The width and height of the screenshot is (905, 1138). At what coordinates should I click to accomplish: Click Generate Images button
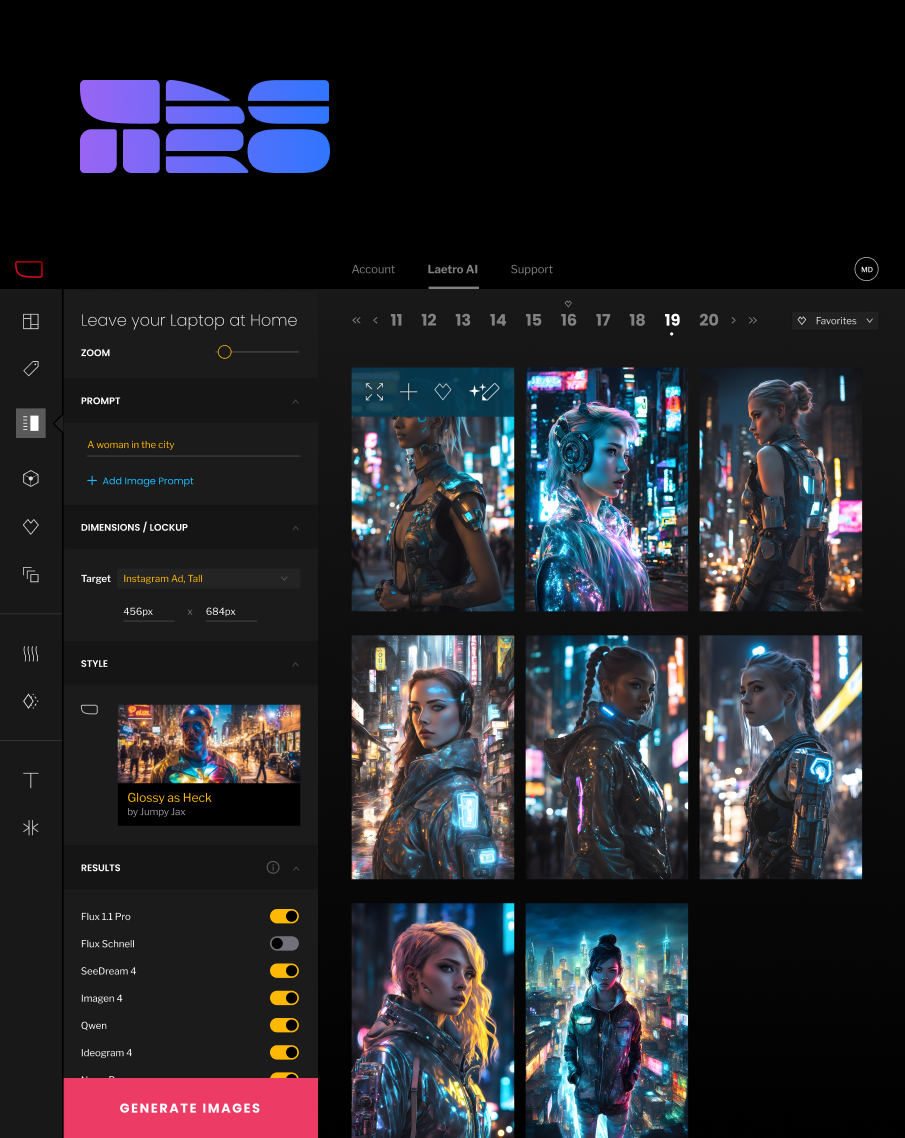(191, 1108)
